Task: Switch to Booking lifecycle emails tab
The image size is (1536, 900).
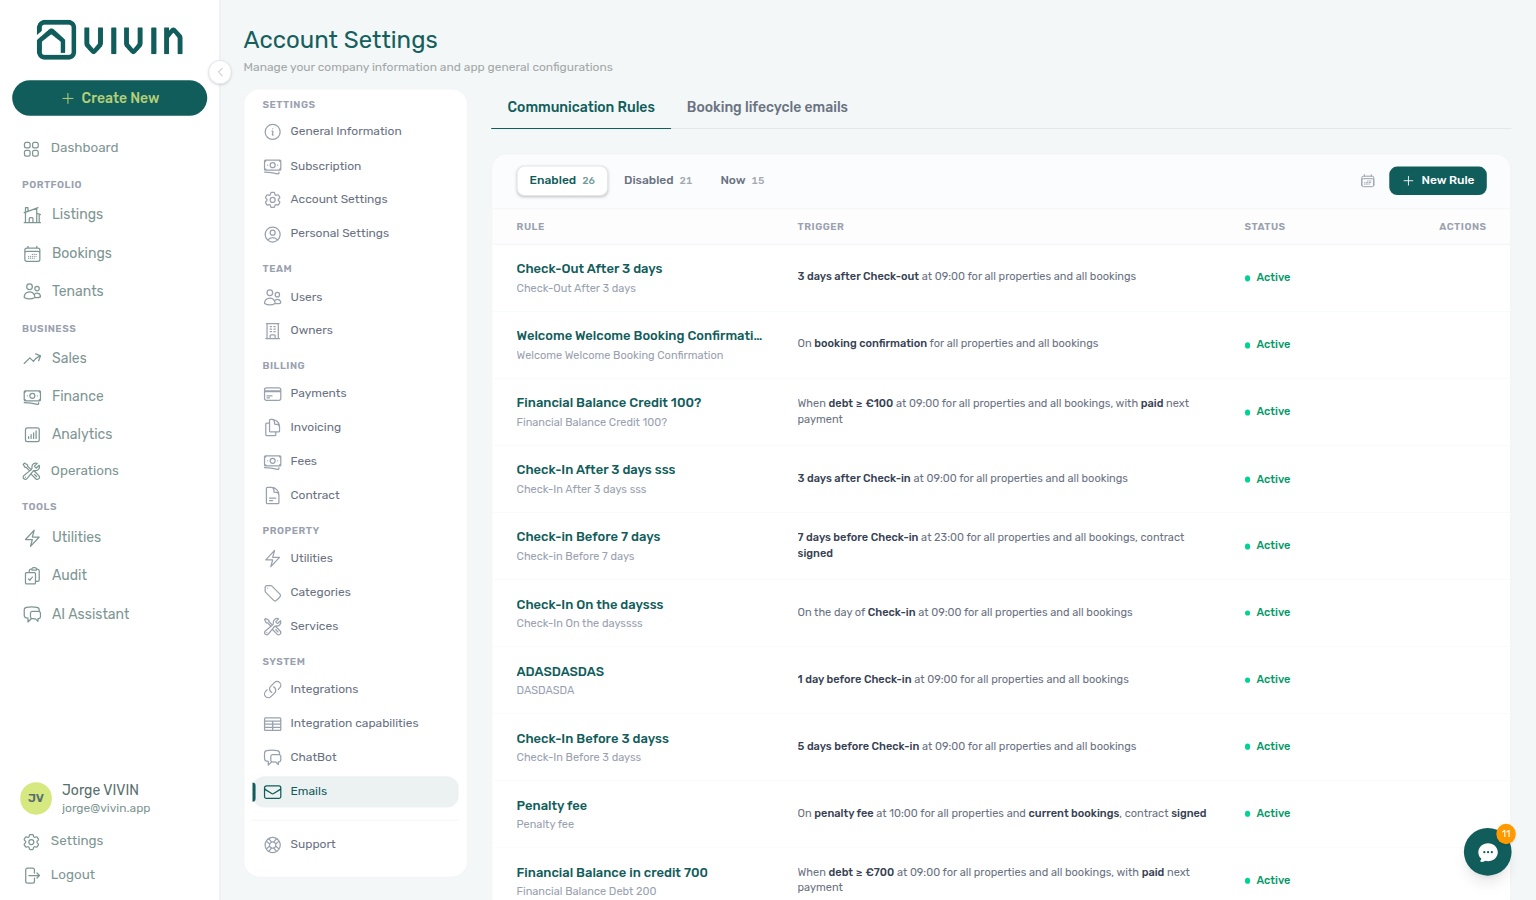Action: coord(767,107)
